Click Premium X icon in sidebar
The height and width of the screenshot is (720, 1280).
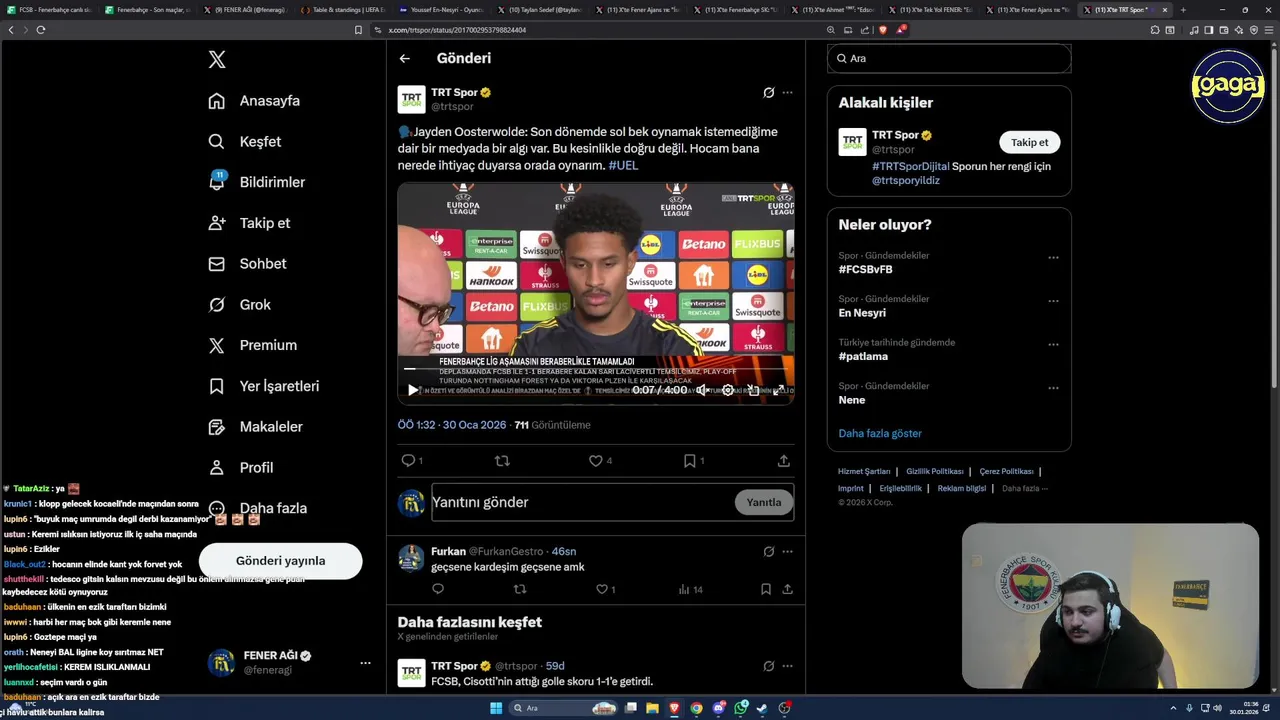tap(216, 346)
